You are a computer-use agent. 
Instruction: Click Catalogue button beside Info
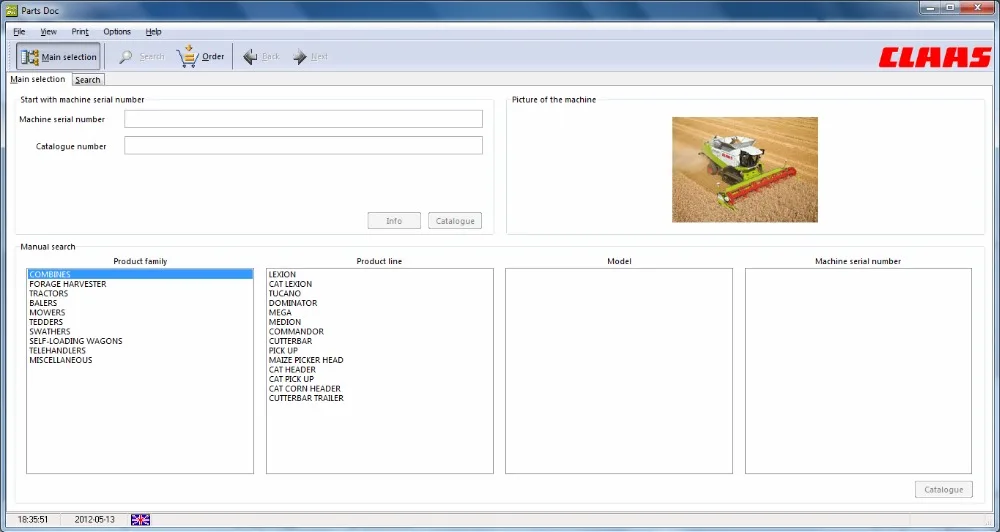pos(455,221)
